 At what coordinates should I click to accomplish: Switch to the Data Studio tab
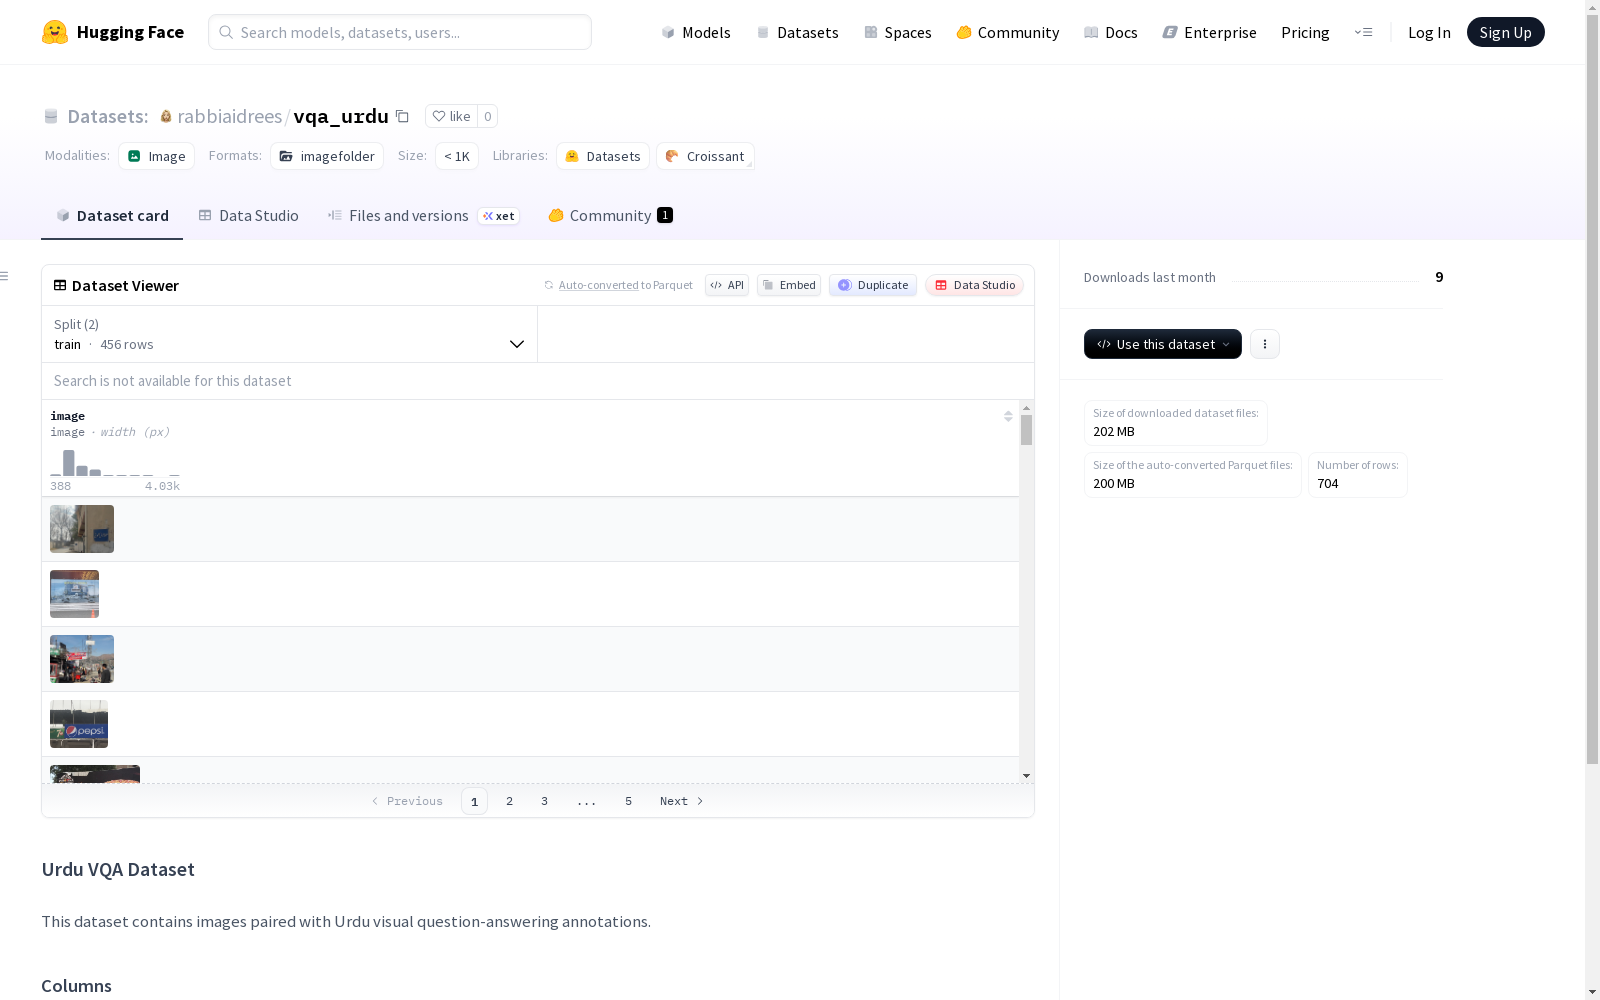click(248, 215)
